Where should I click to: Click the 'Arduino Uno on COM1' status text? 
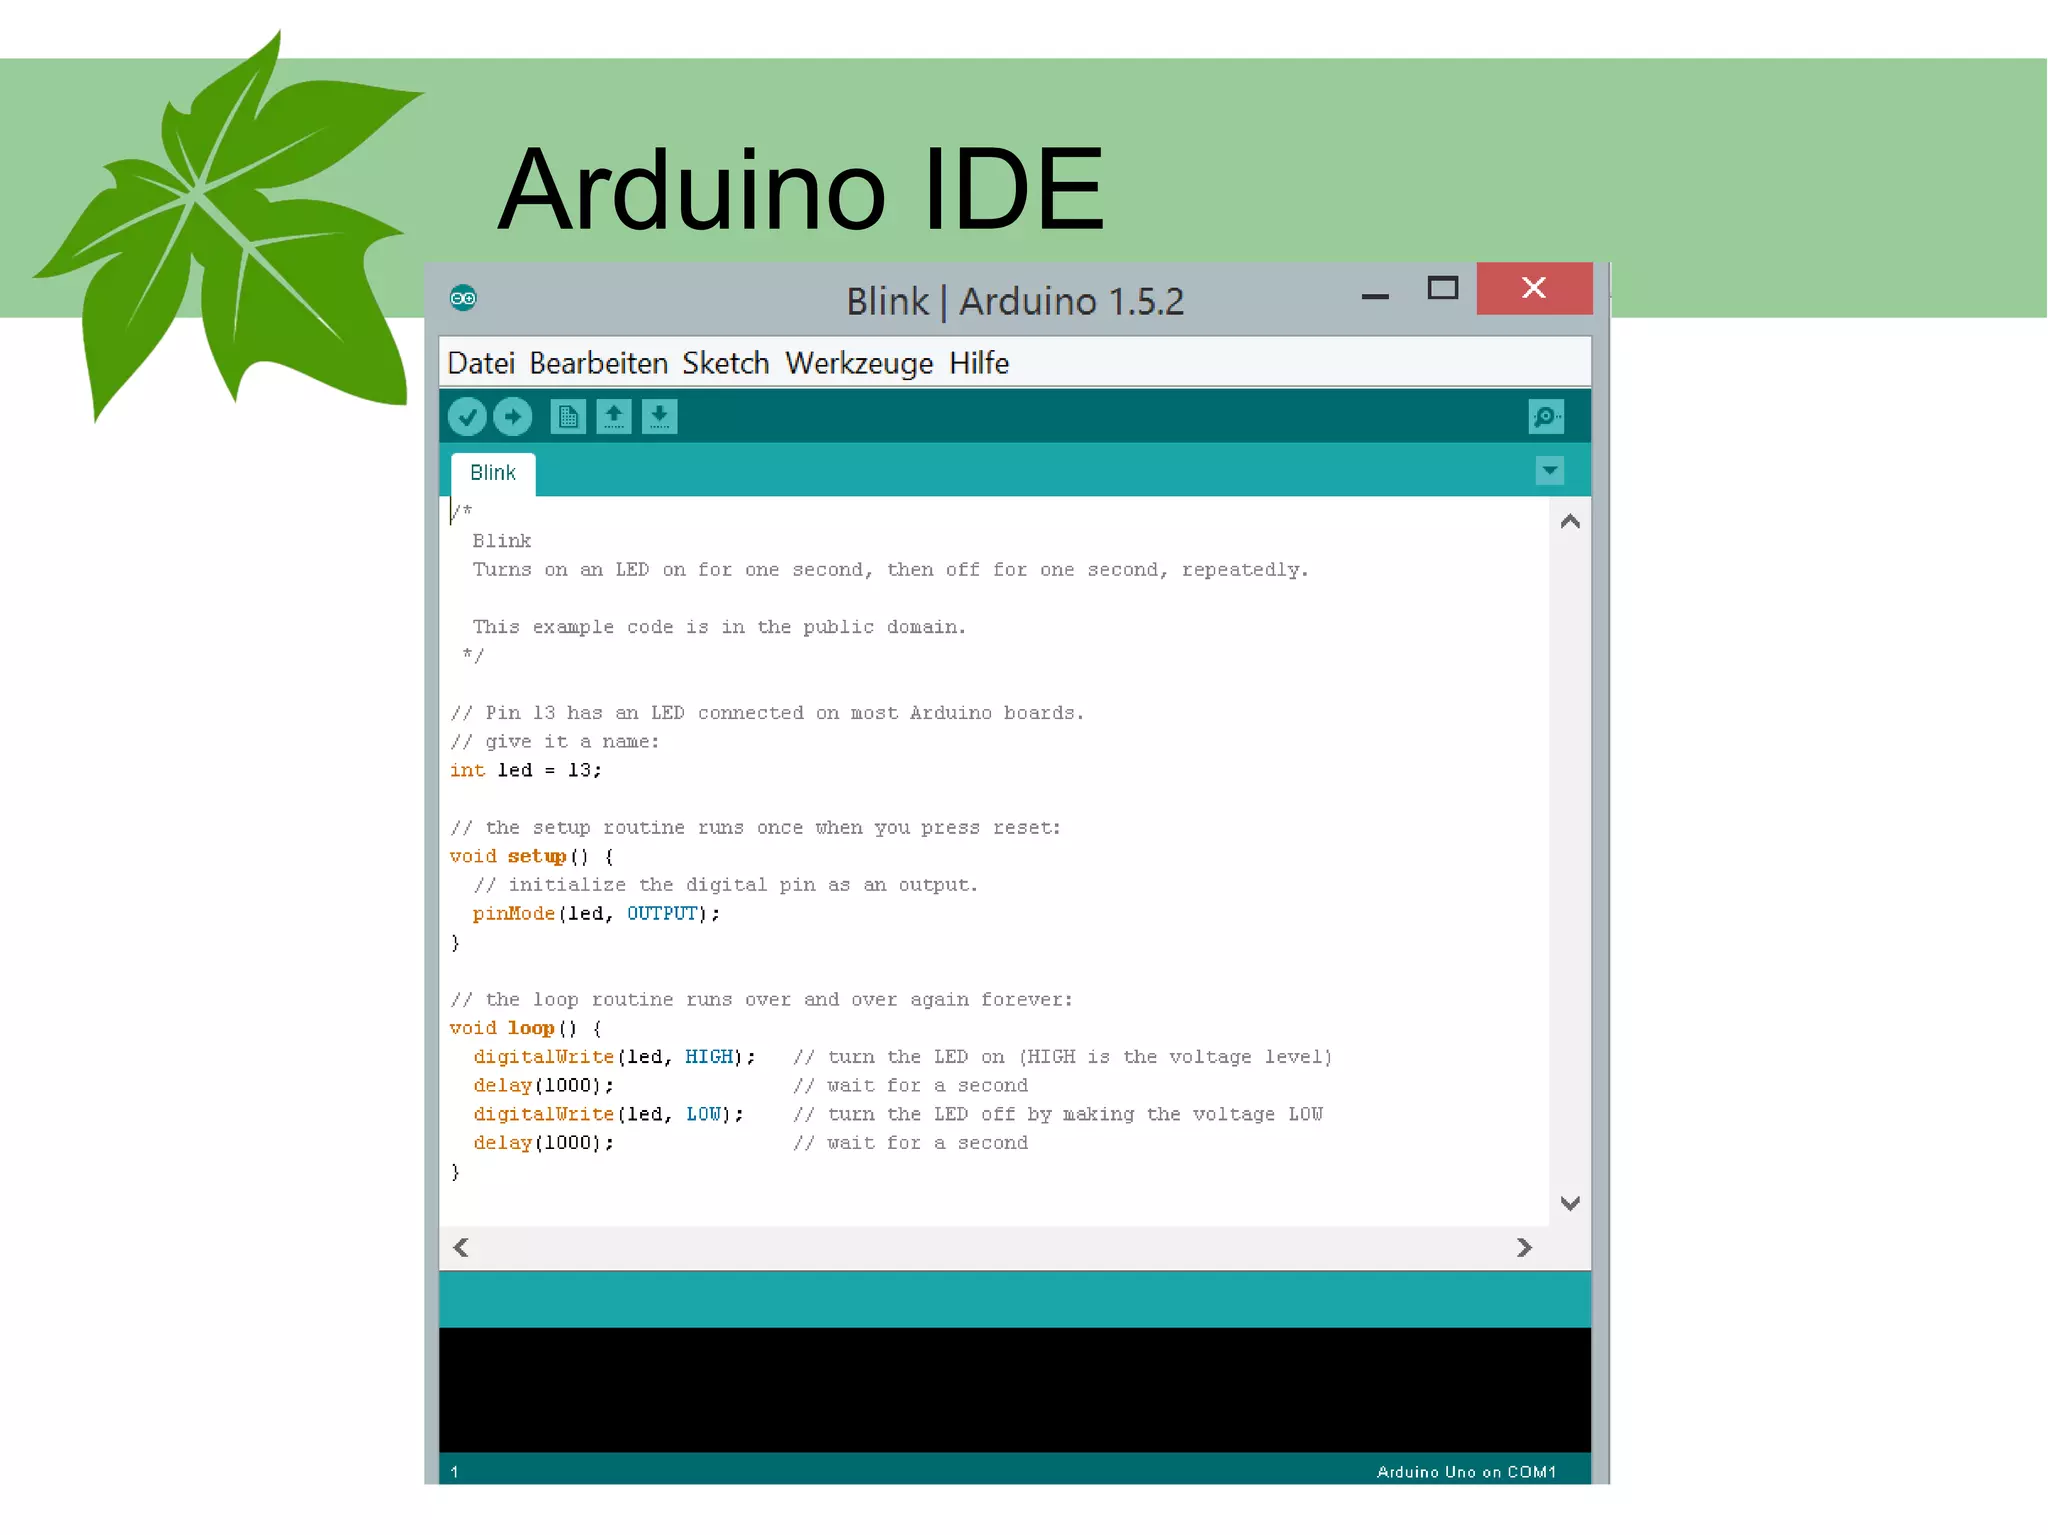pos(1466,1472)
